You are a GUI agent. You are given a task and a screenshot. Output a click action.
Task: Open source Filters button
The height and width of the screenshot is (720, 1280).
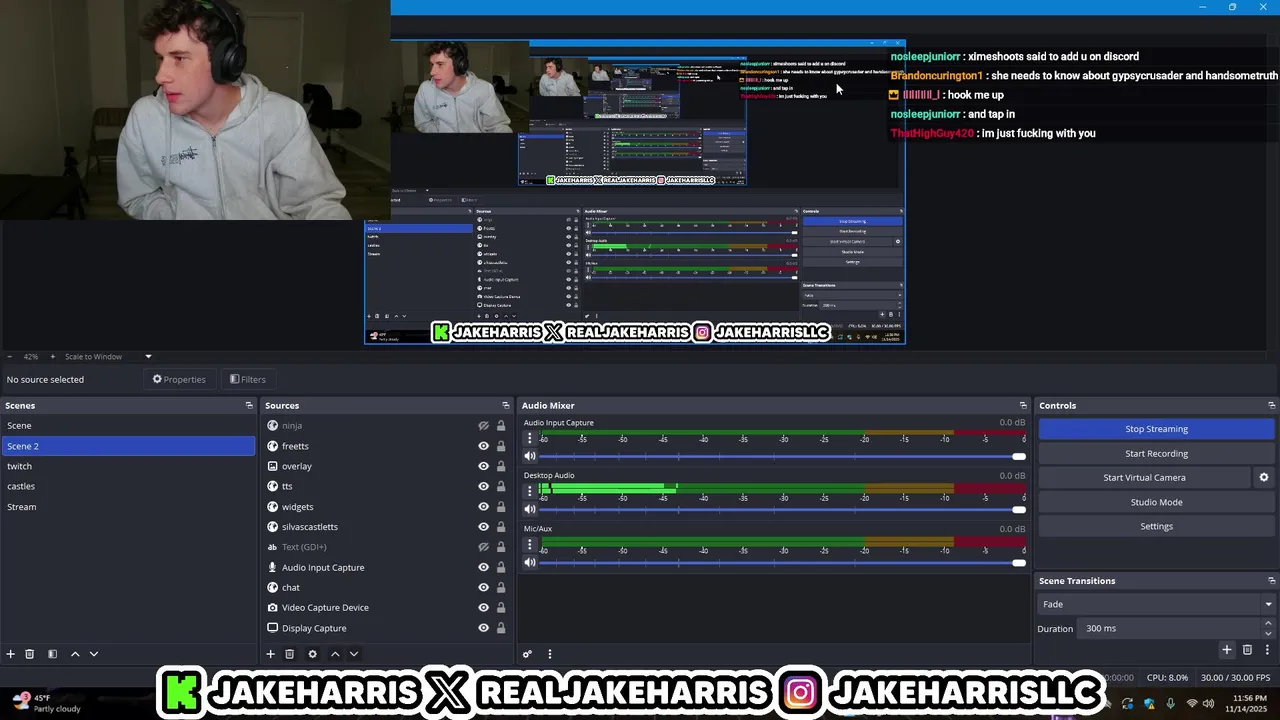pos(248,379)
